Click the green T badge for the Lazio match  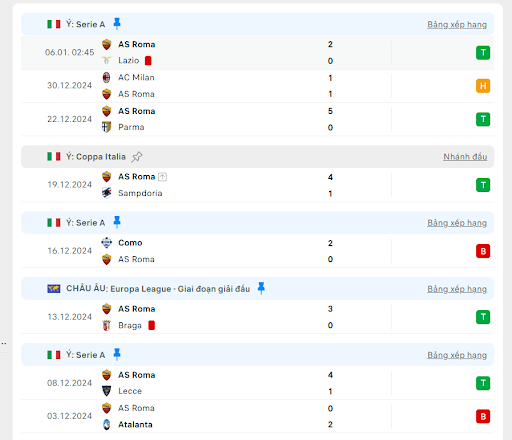pyautogui.click(x=483, y=53)
